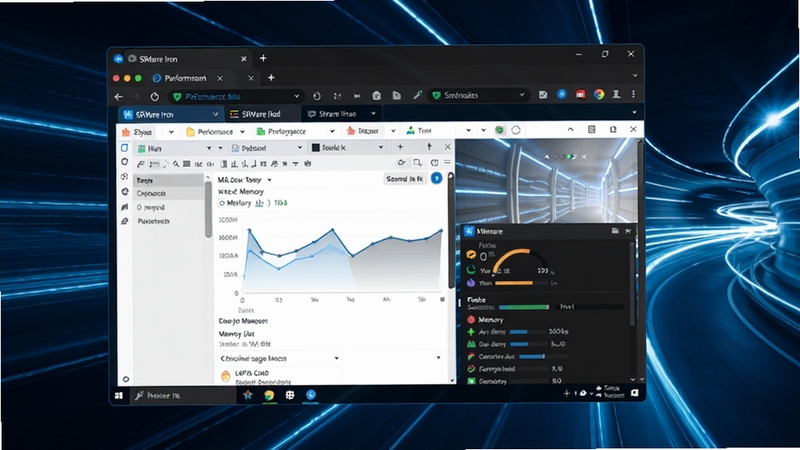Open the hamburger lines icon in panel toolbar

coord(447,162)
